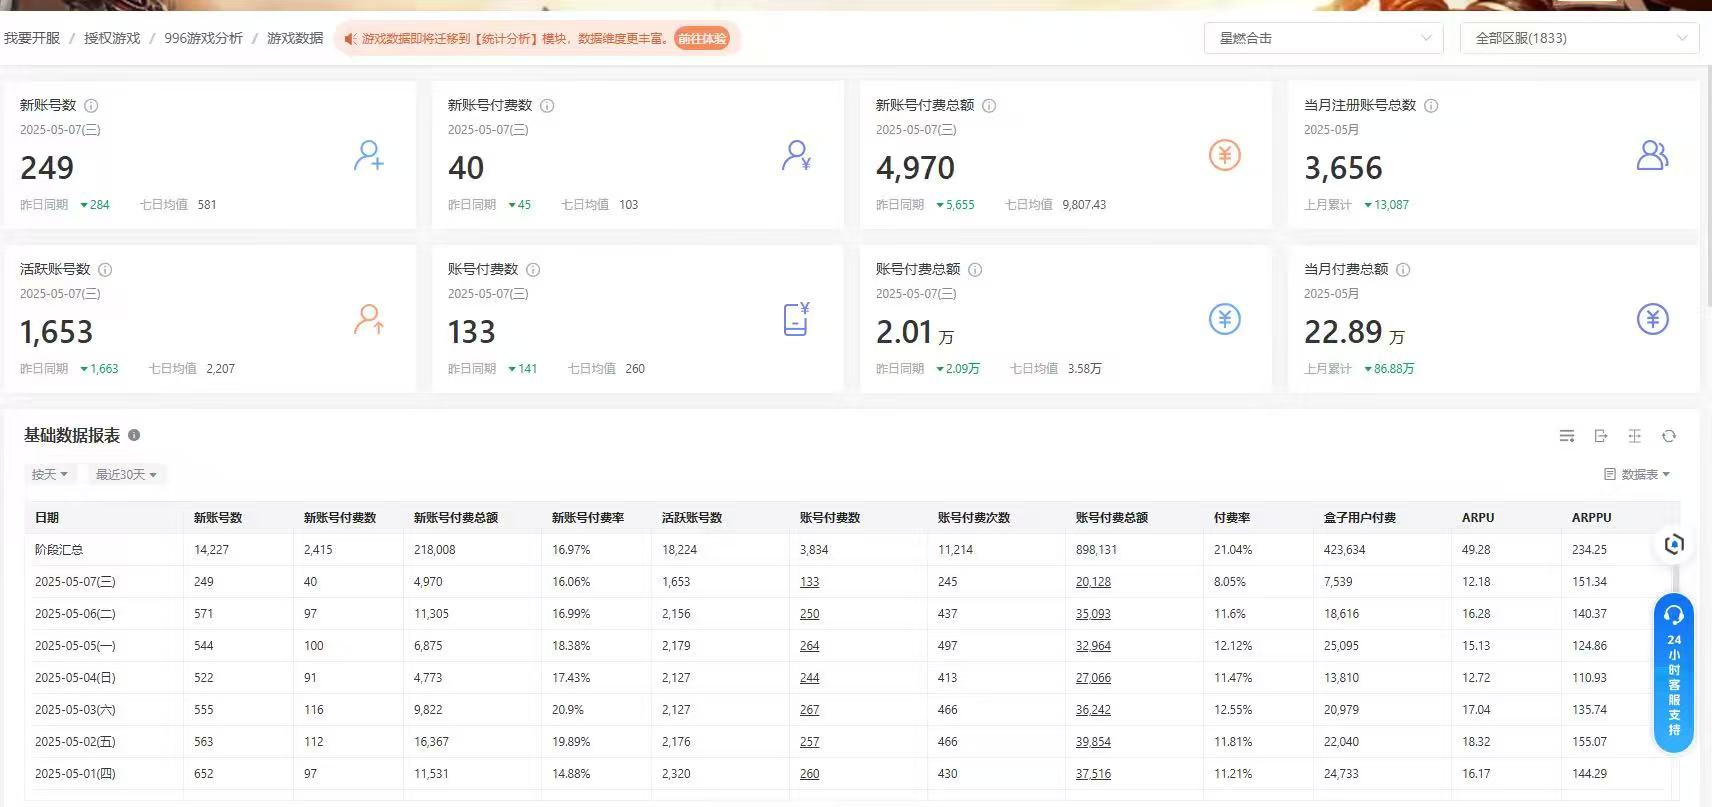The width and height of the screenshot is (1712, 807).
Task: Click the info icon beside 活跃账号数
Action: 105,270
